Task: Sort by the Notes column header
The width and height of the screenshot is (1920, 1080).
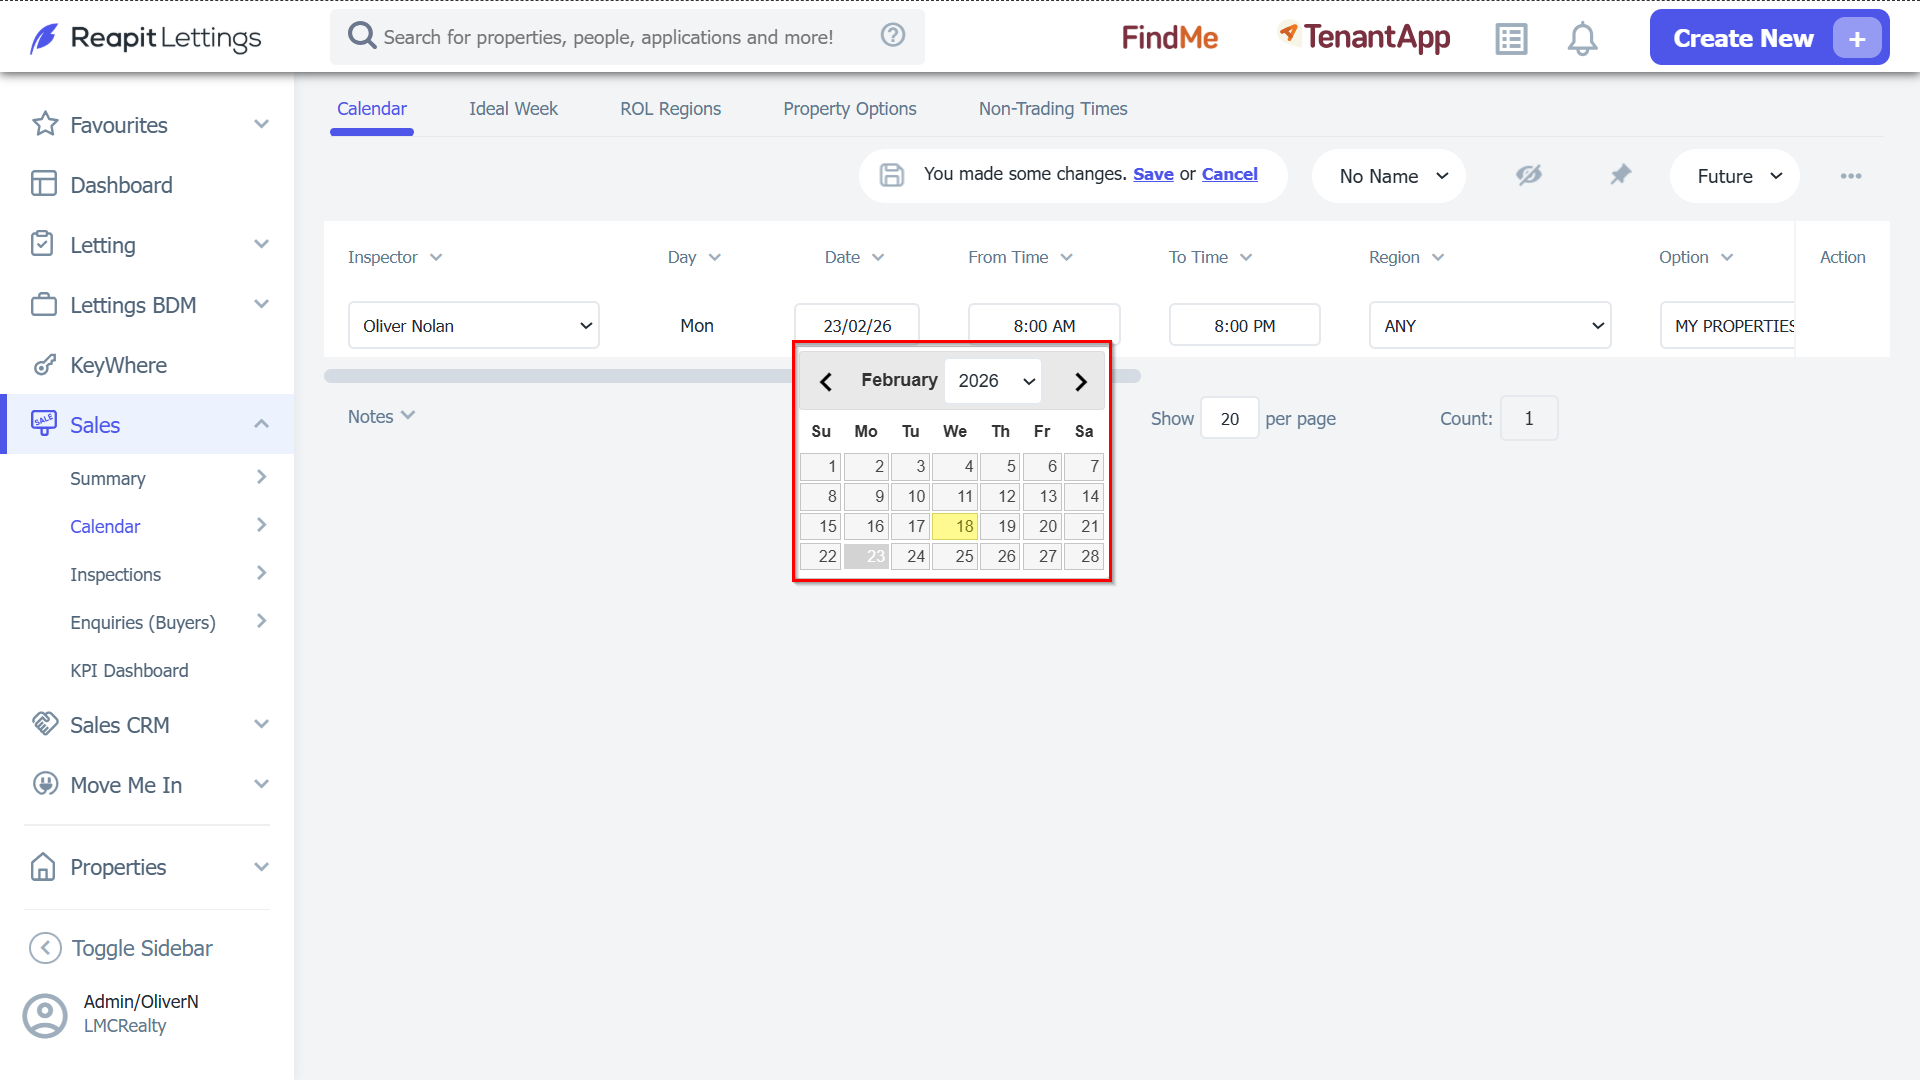Action: [x=380, y=416]
